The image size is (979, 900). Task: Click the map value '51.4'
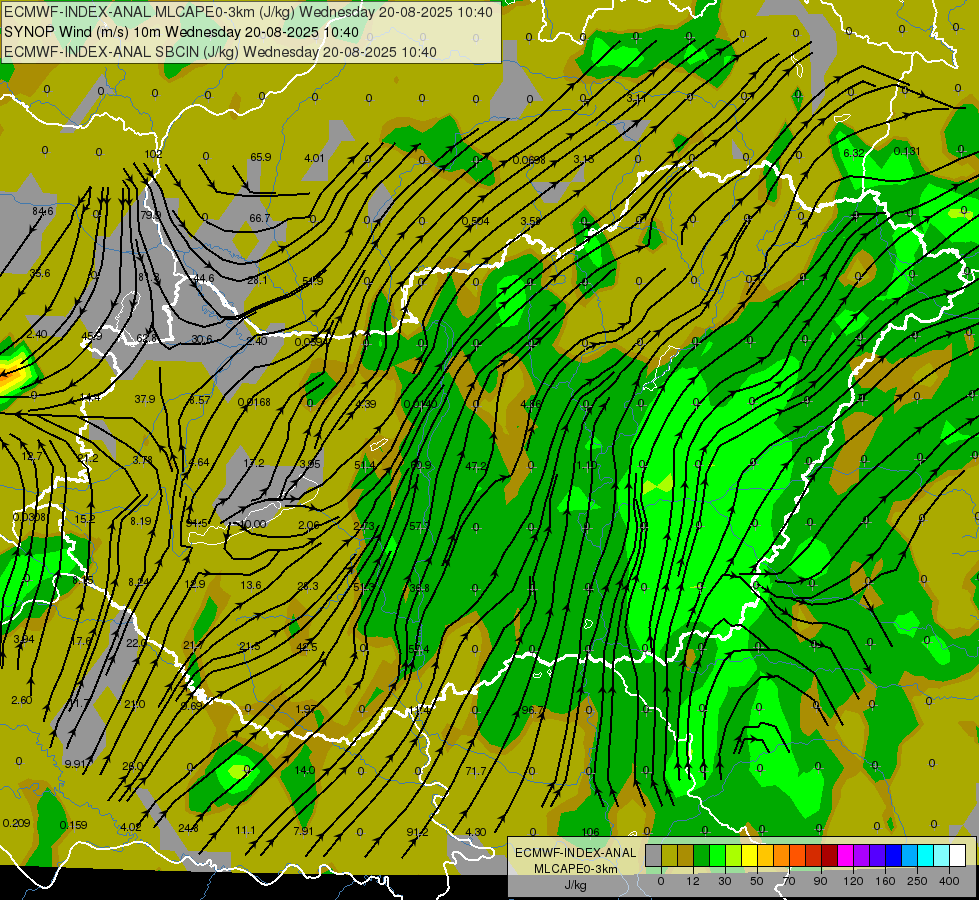point(365,465)
